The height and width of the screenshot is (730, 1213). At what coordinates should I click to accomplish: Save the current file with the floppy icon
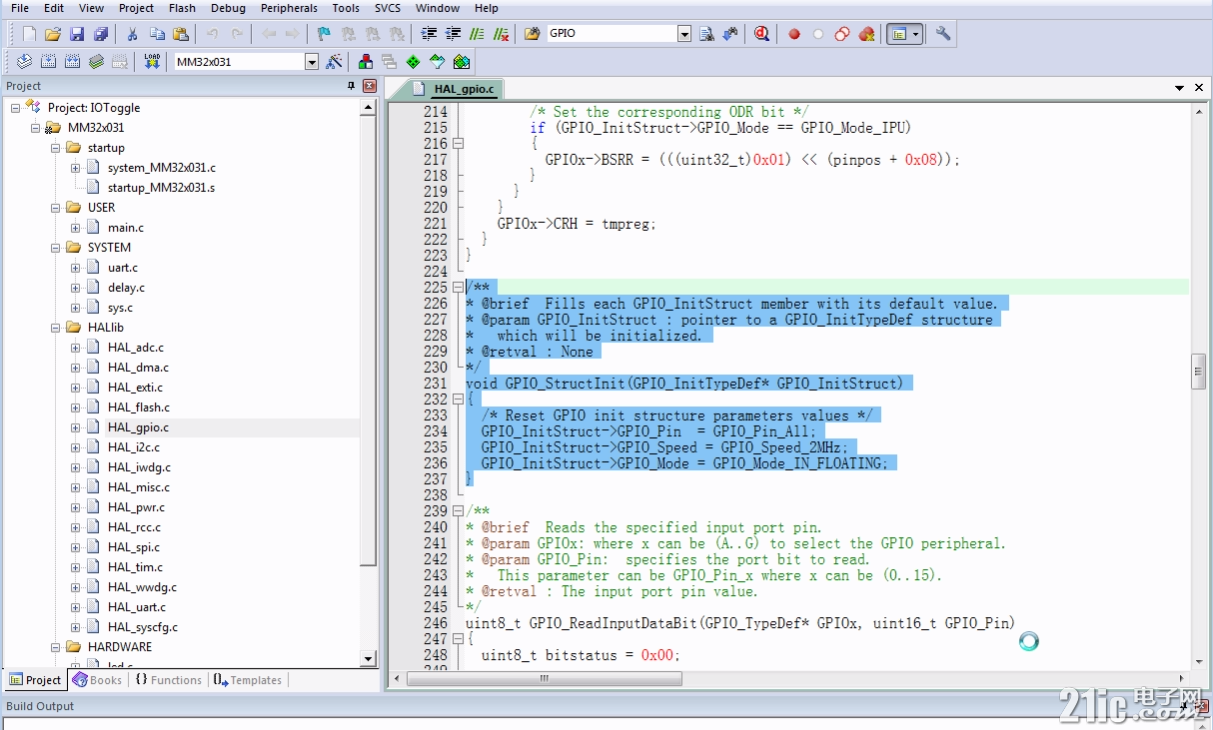click(77, 34)
